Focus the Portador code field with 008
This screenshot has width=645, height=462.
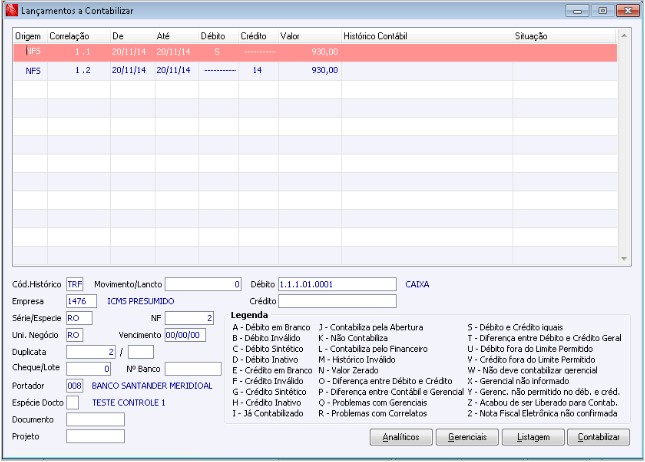coord(75,385)
